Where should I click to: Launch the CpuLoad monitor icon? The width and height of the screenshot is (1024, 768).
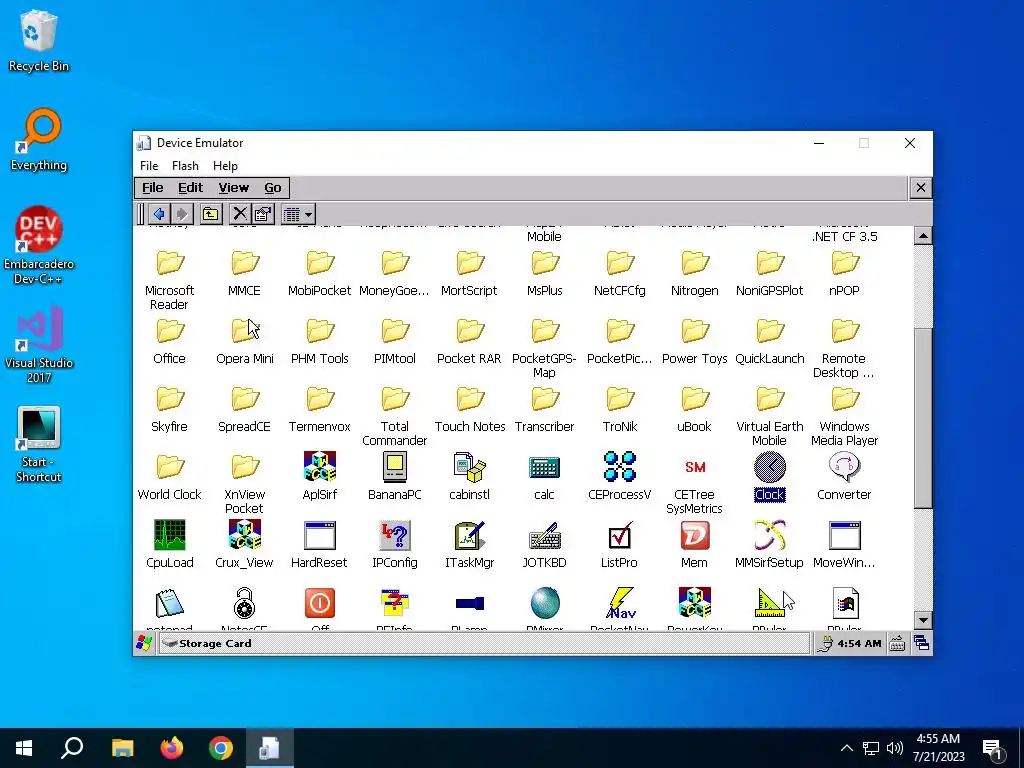coord(169,535)
